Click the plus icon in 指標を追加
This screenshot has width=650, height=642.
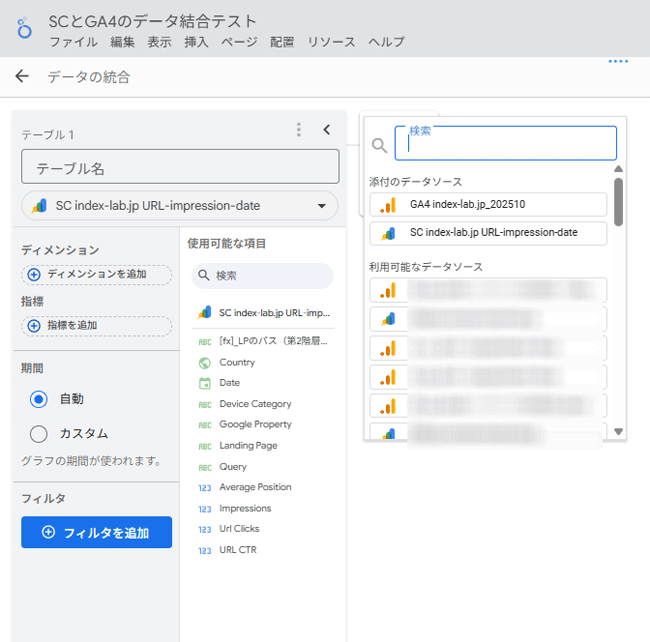[x=34, y=326]
